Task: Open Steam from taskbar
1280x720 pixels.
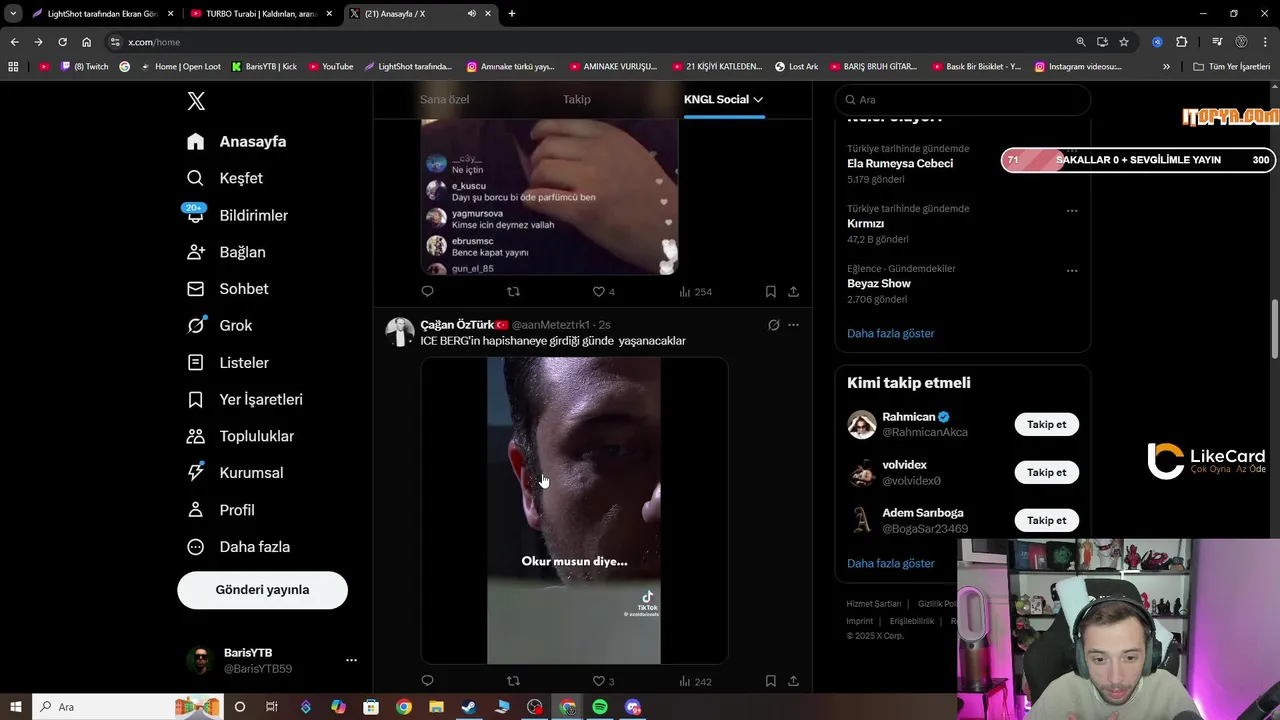Action: [469, 707]
